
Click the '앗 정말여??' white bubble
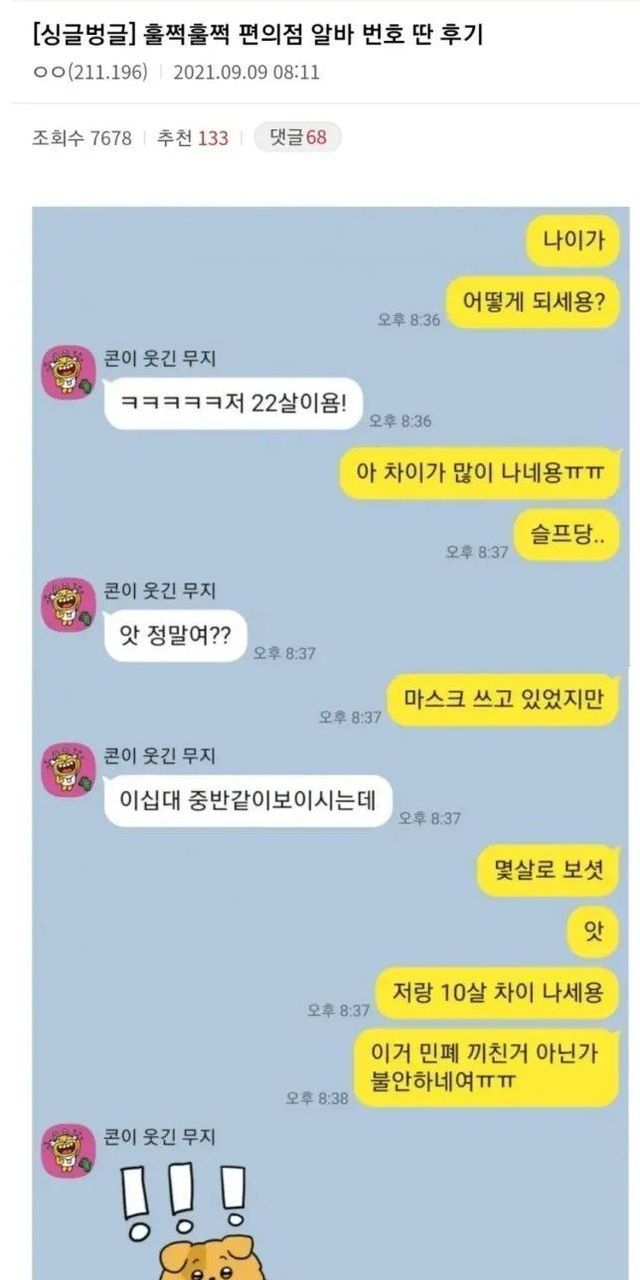175,635
